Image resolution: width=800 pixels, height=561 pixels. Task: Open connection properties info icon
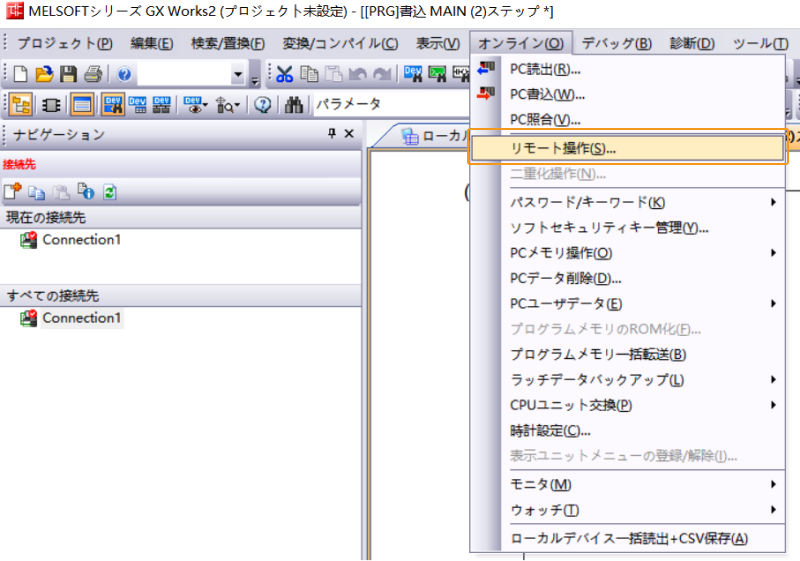(85, 191)
